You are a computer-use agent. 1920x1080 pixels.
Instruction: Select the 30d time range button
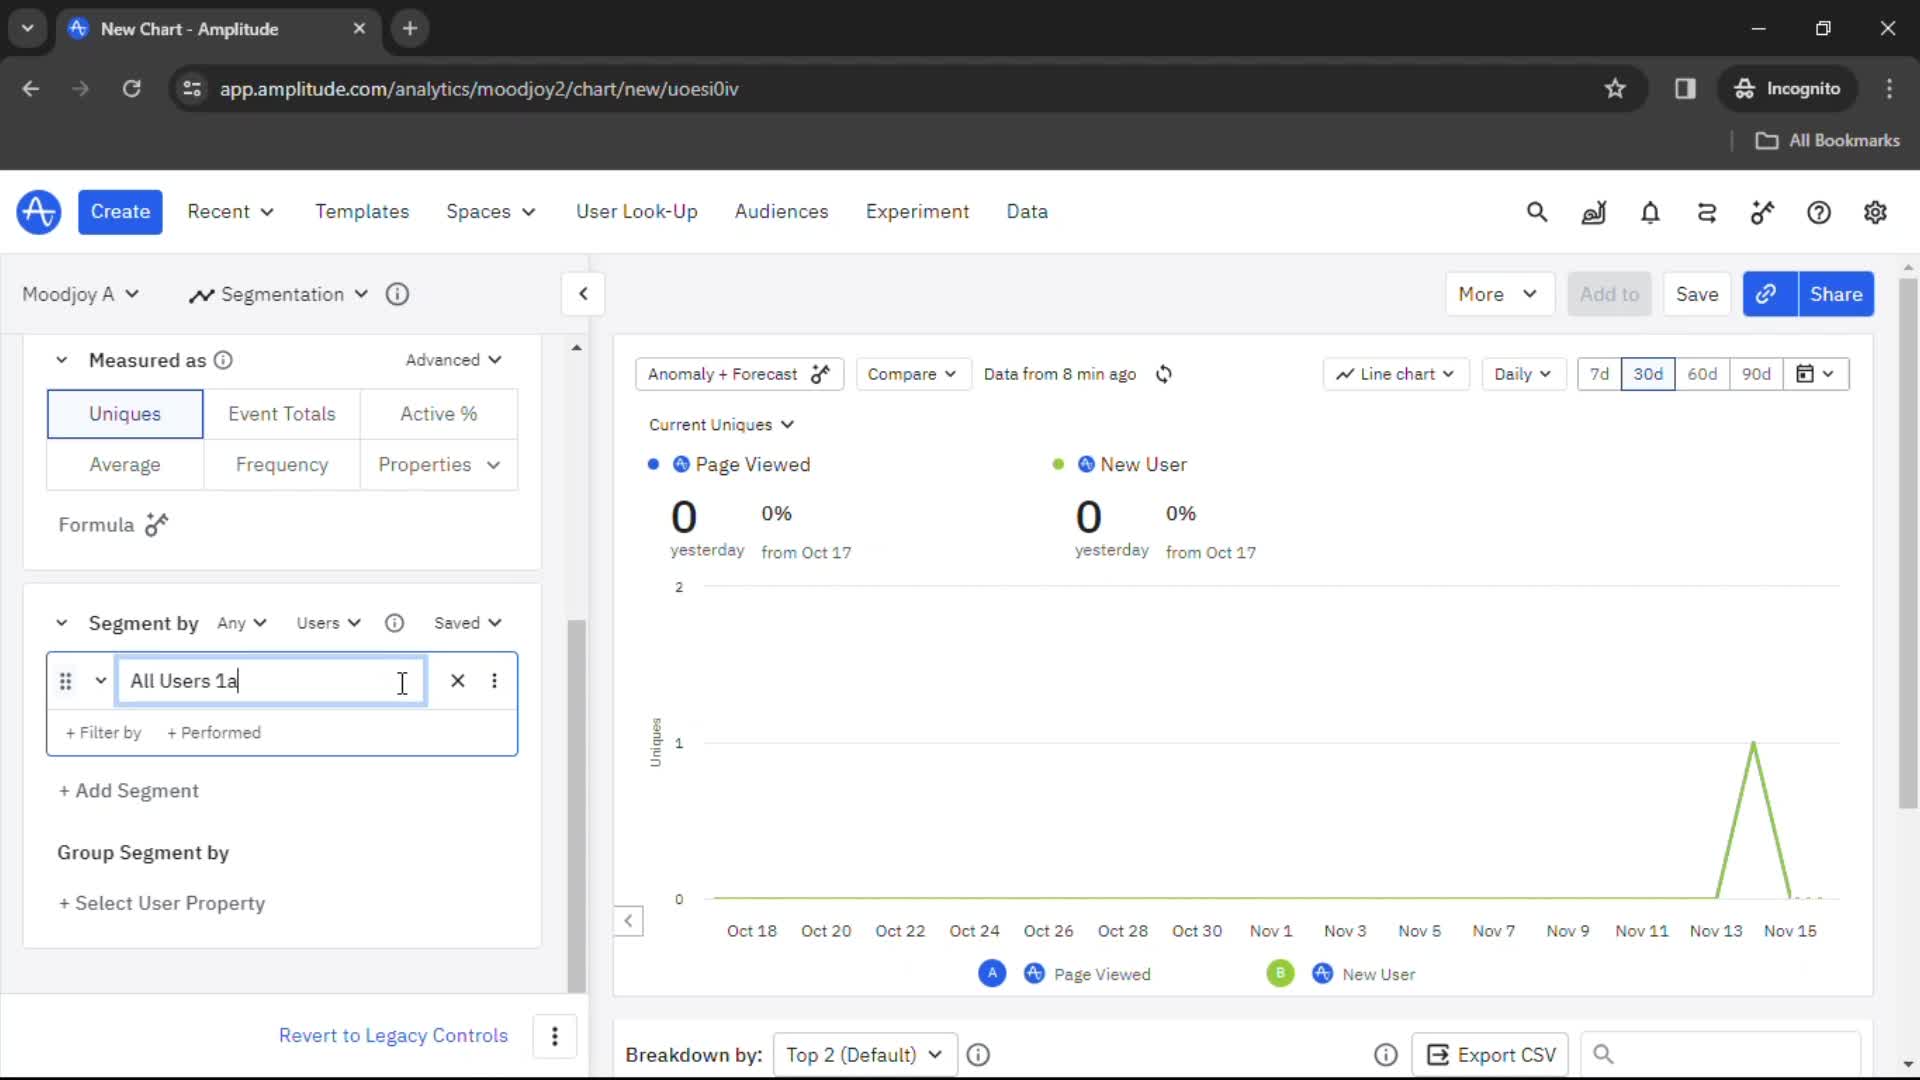coord(1648,373)
